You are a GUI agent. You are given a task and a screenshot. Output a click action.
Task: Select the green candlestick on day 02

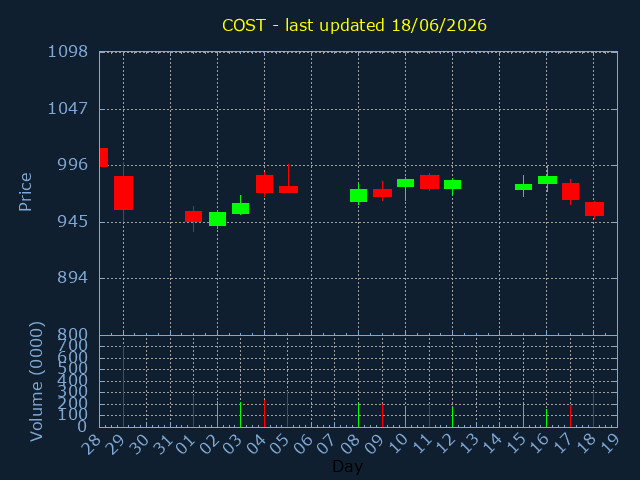click(x=217, y=219)
